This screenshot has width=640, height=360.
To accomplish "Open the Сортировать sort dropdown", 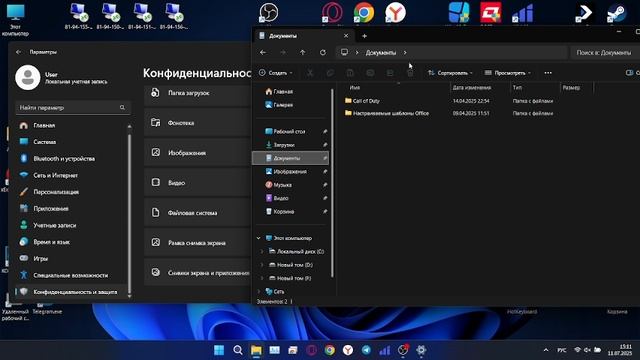I will pos(450,73).
